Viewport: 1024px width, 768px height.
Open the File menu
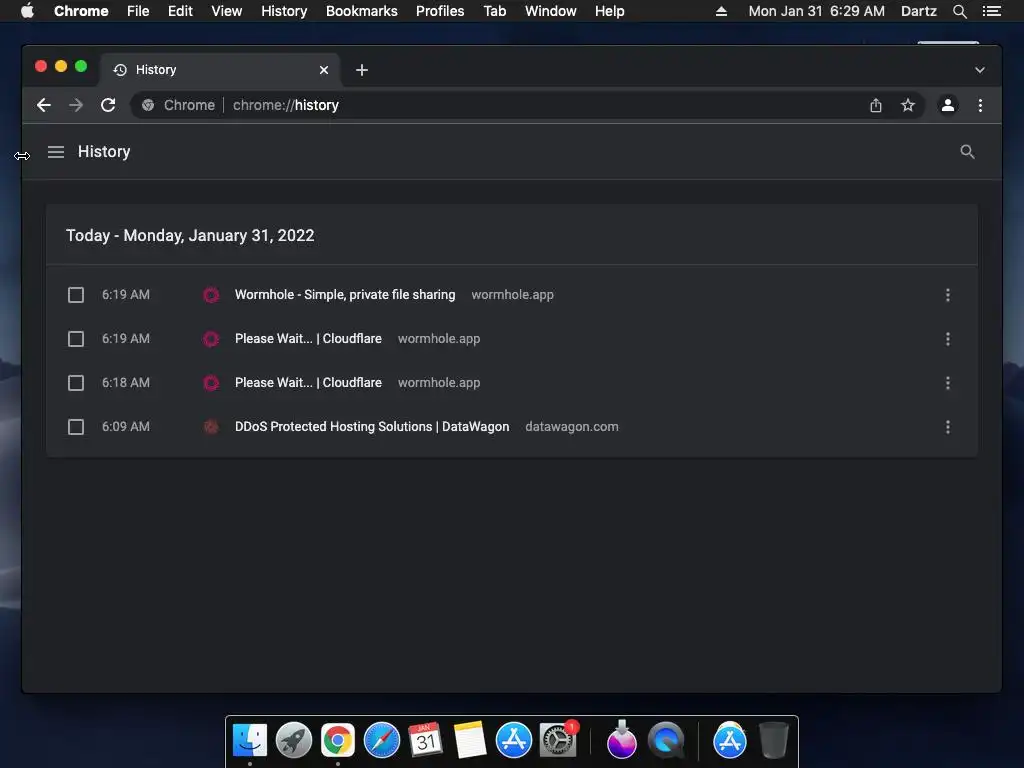click(138, 11)
